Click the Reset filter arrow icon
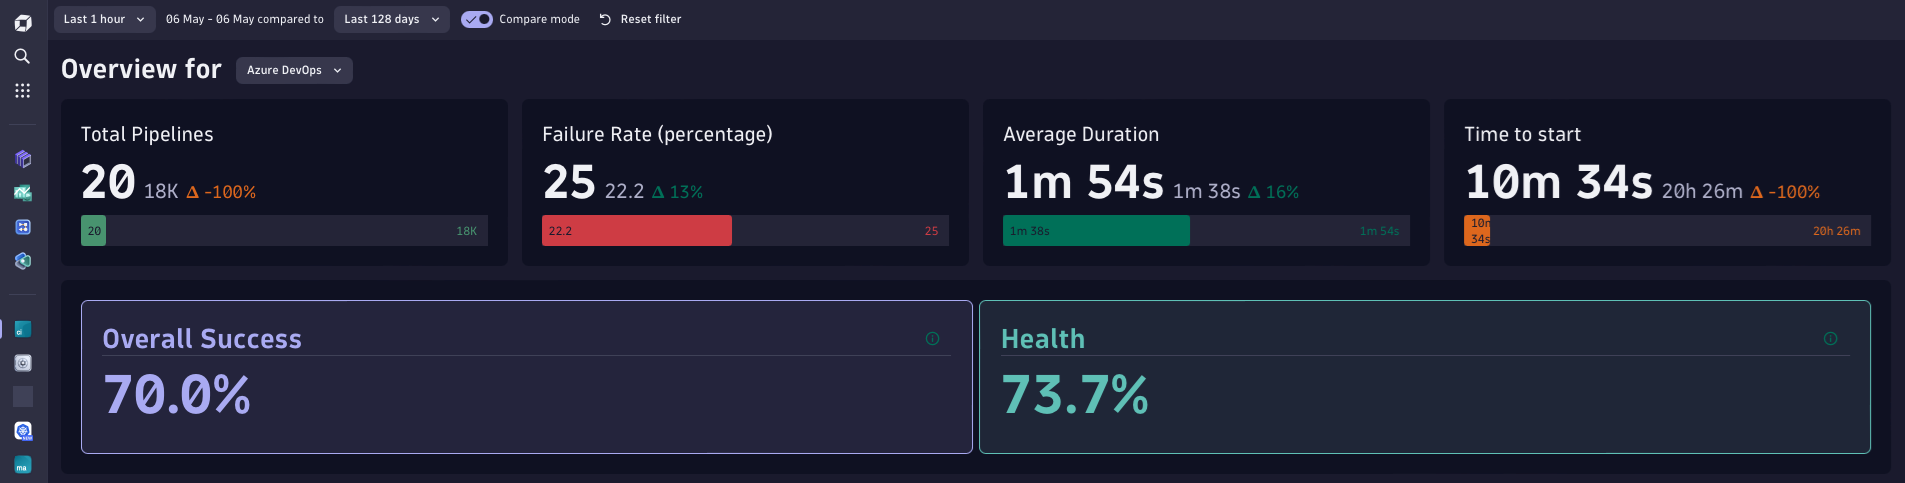 point(605,19)
